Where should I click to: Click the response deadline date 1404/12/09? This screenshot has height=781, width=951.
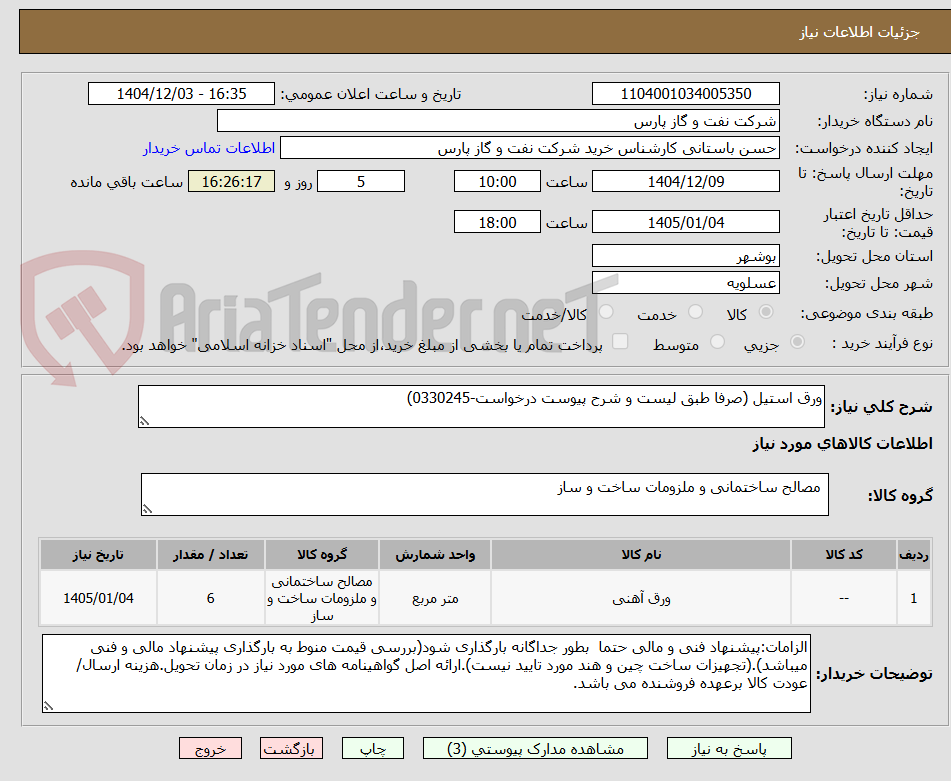[685, 181]
